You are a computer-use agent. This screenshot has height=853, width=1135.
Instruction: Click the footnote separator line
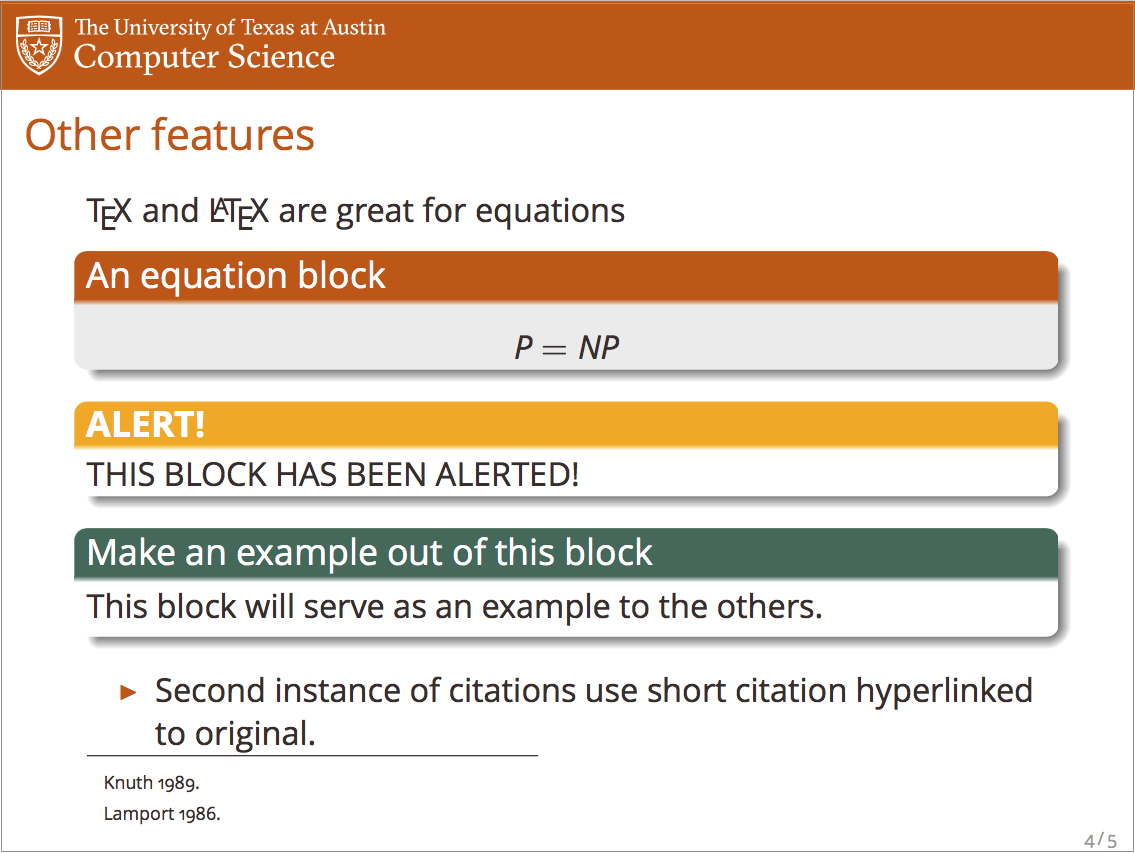(x=312, y=756)
